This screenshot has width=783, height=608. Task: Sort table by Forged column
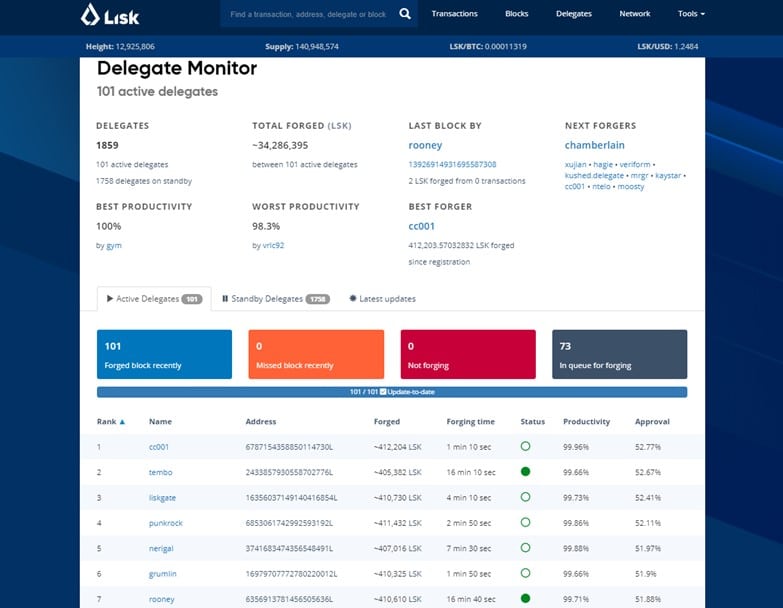tap(387, 422)
